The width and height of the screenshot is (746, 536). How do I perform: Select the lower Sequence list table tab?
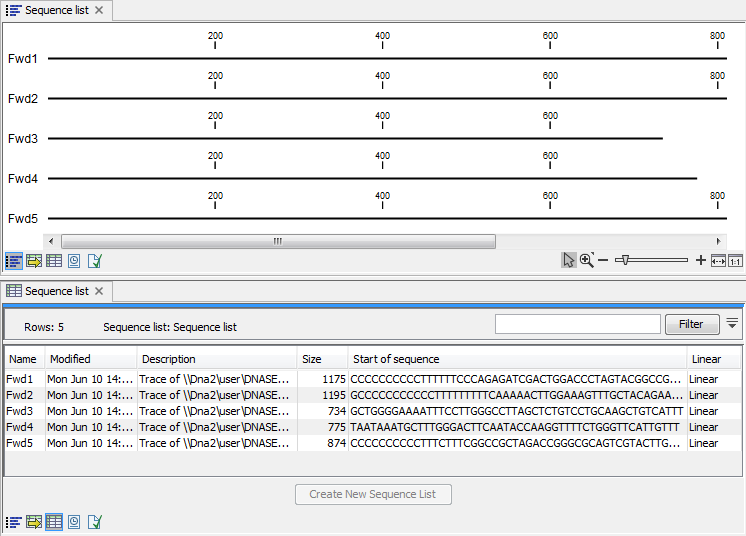(56, 291)
